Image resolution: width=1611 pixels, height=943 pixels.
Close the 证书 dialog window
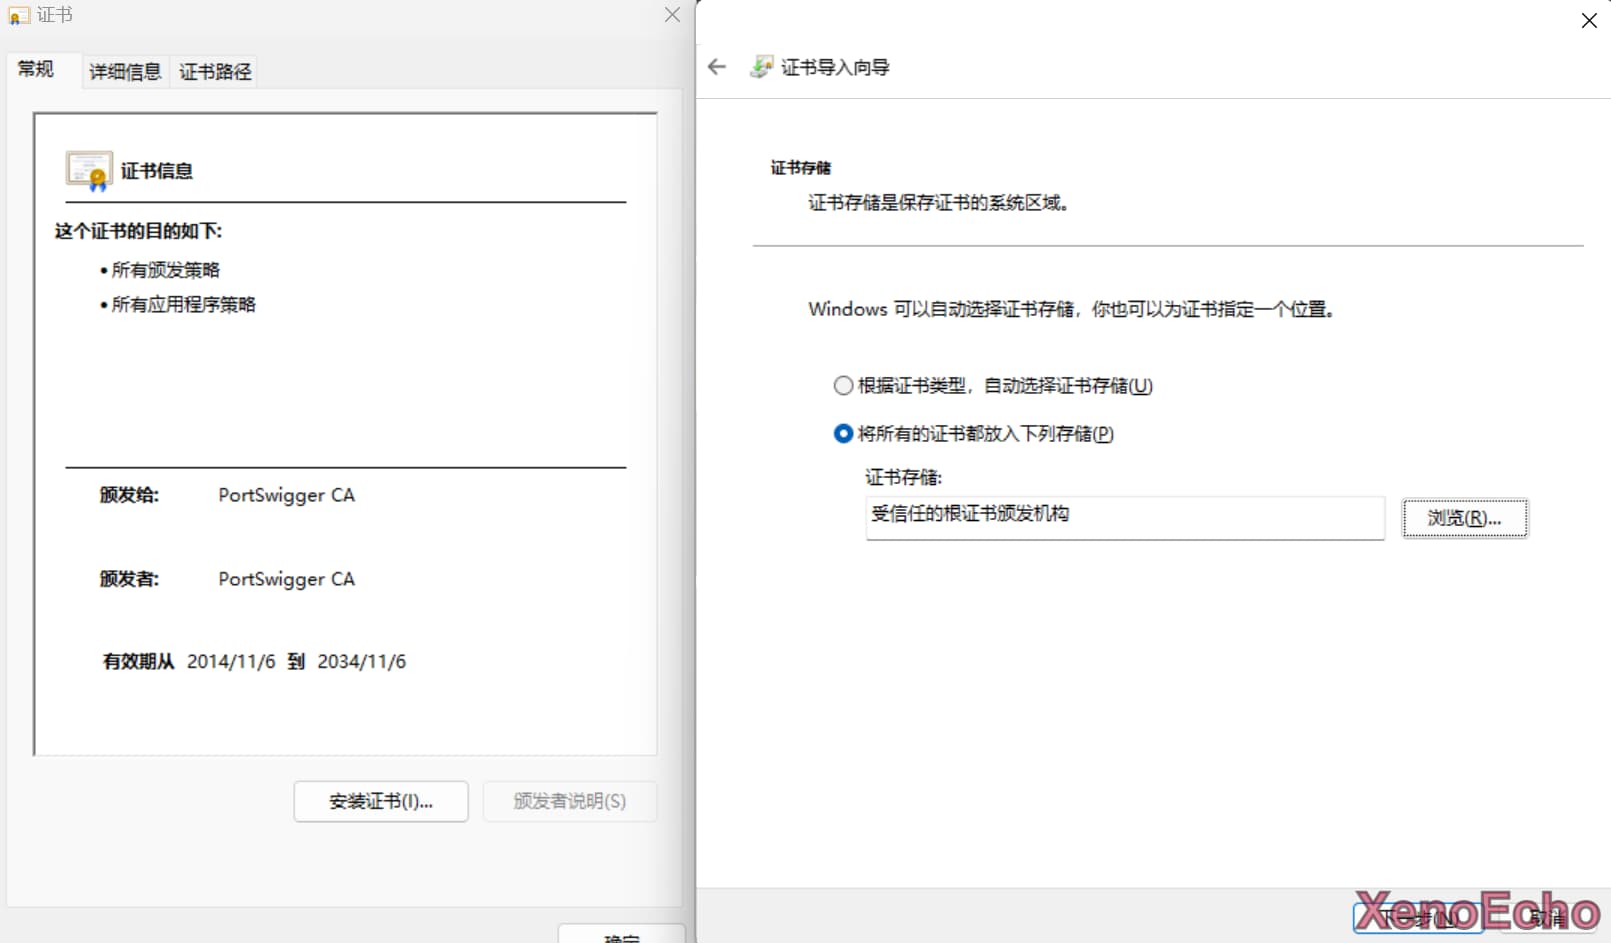[672, 15]
